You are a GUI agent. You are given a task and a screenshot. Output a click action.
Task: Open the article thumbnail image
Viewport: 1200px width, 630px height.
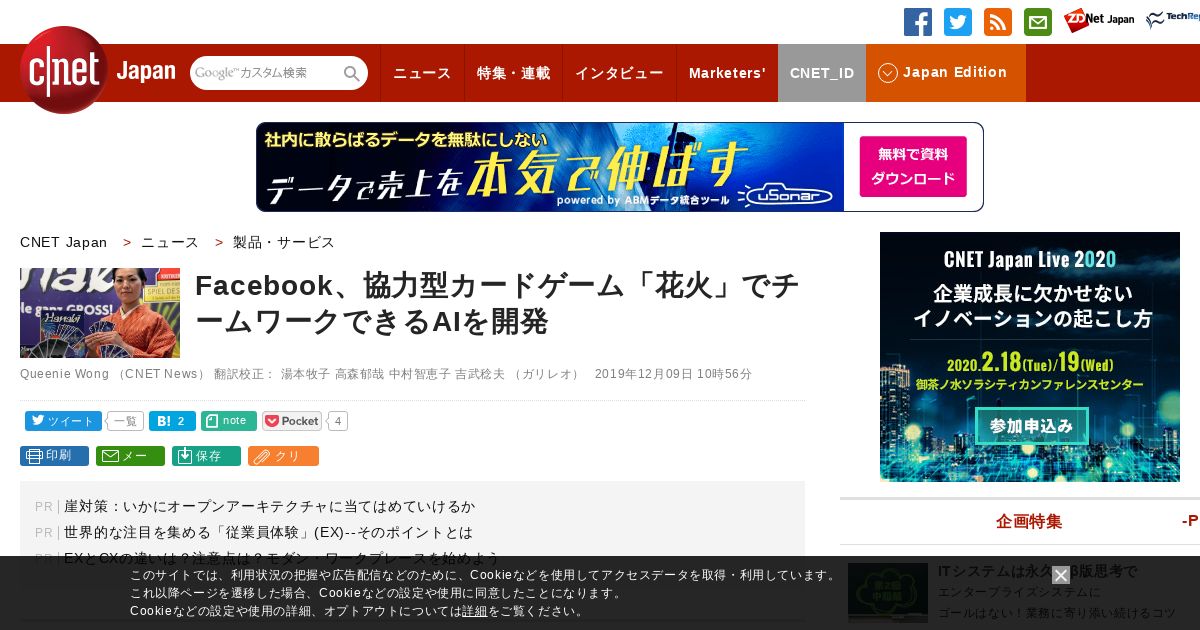[x=100, y=313]
